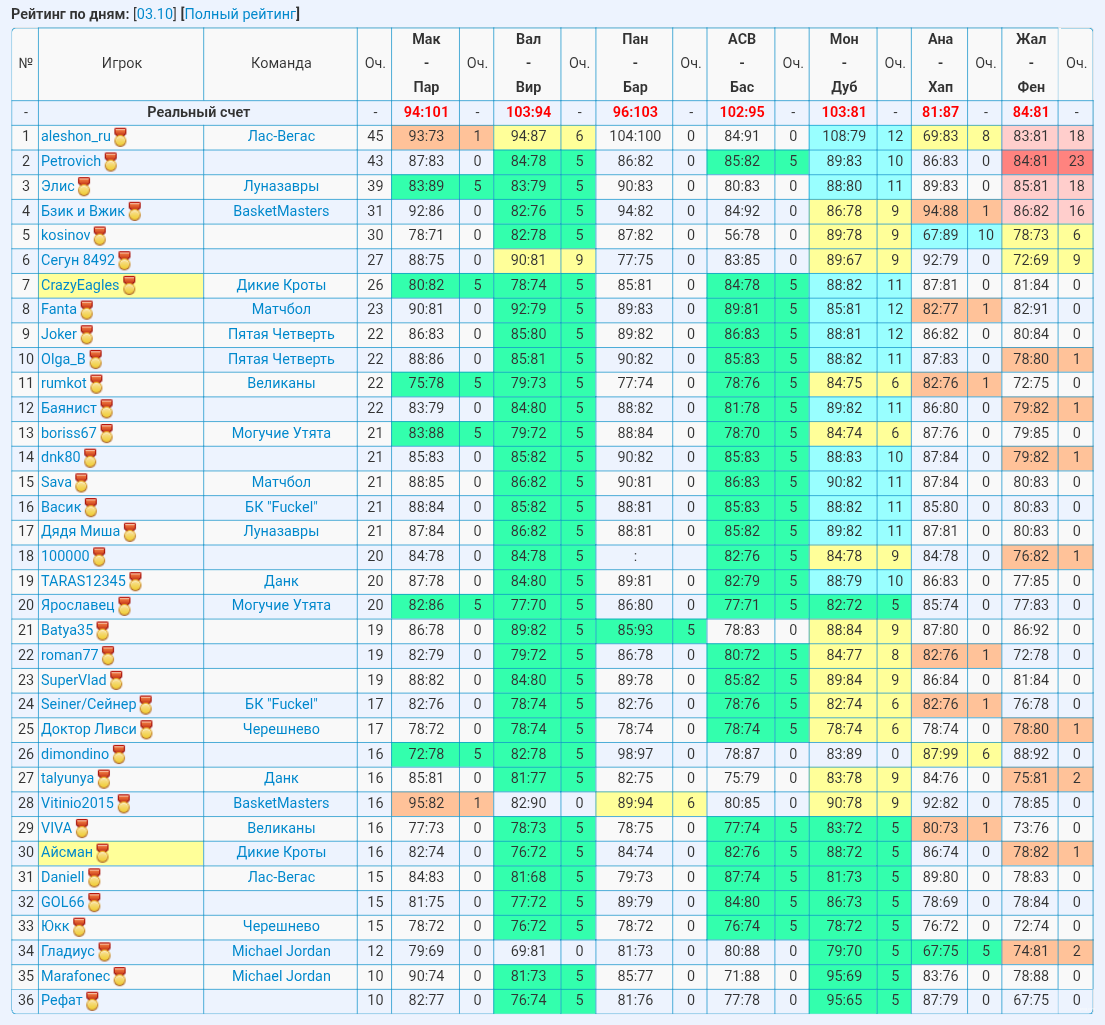The width and height of the screenshot is (1105, 1025).
Task: Open team page Луназавры for Элис
Action: pyautogui.click(x=280, y=186)
